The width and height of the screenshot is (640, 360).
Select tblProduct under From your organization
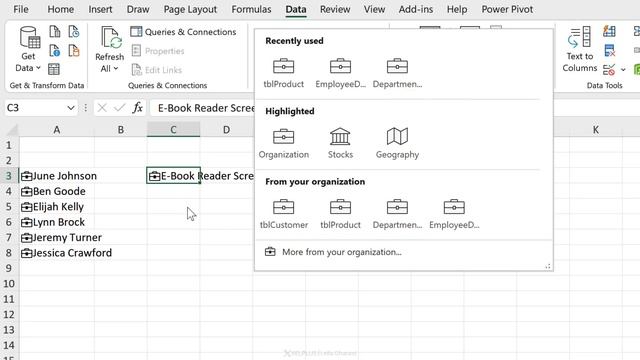pyautogui.click(x=340, y=214)
